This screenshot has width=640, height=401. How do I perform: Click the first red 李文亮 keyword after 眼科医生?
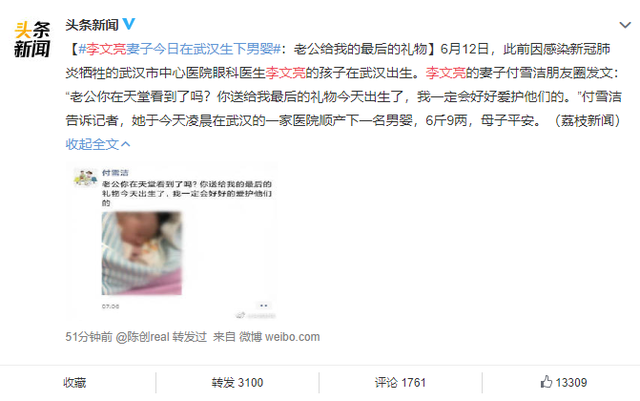[x=285, y=73]
